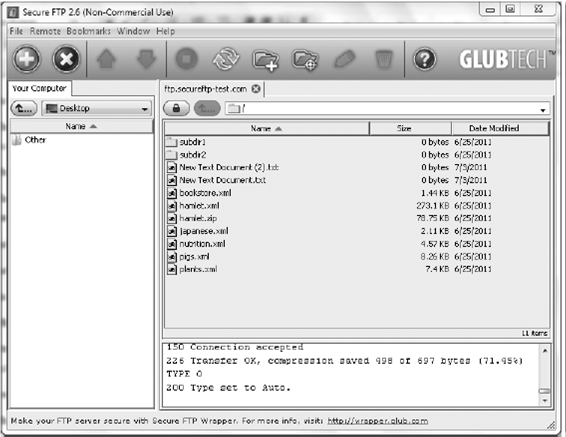566x437 pixels.
Task: Open the Bookmarks menu
Action: click(x=88, y=31)
